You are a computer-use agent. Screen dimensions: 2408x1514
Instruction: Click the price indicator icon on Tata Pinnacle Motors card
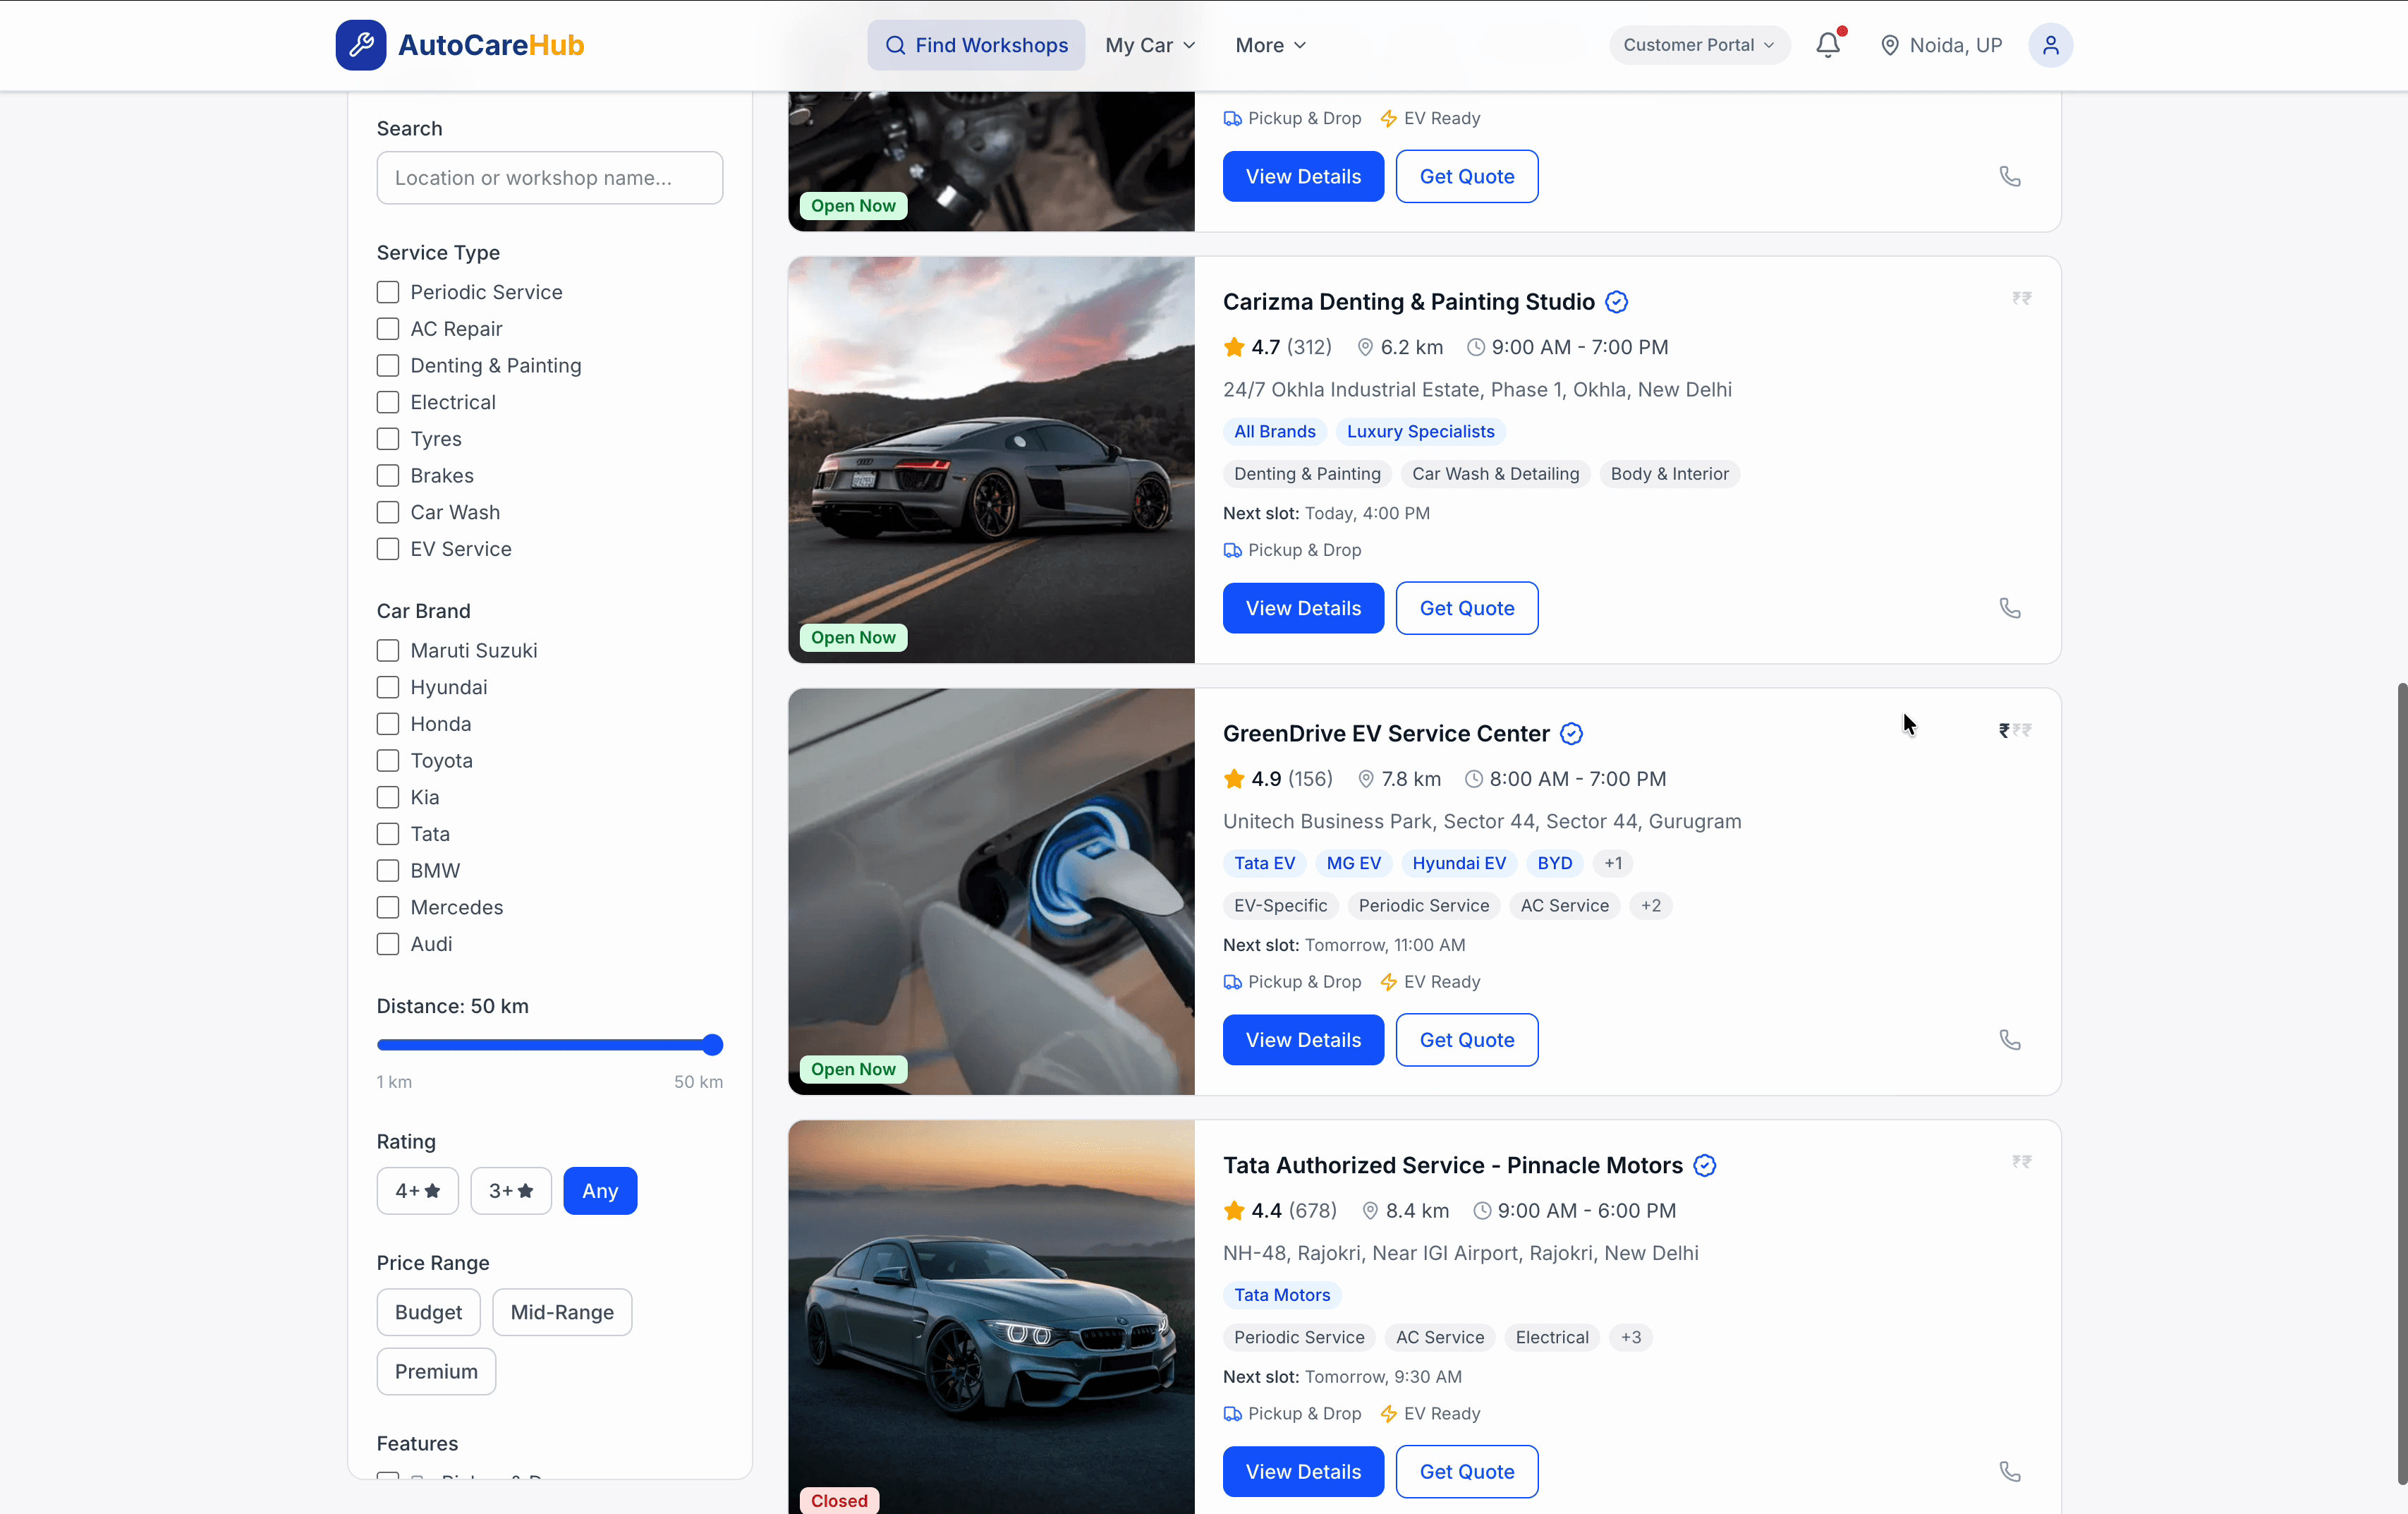click(2021, 1162)
